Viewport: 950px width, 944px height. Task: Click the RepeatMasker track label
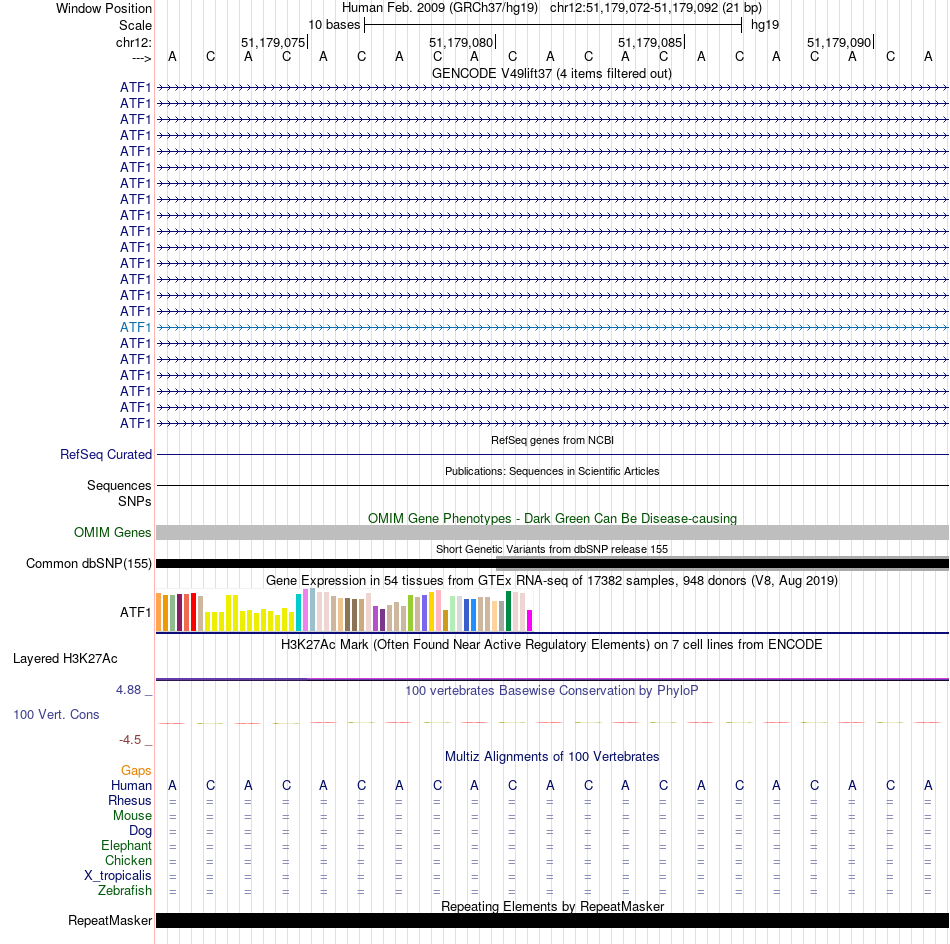(110, 920)
